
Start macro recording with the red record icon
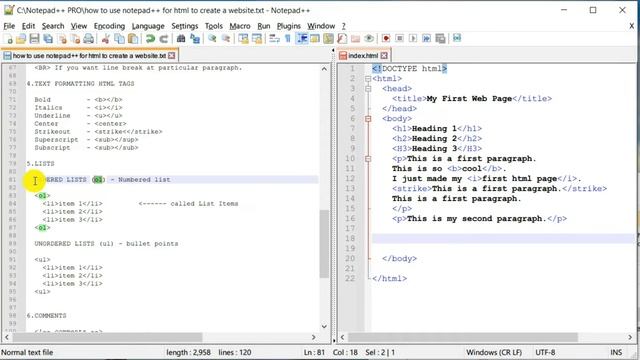(x=386, y=39)
